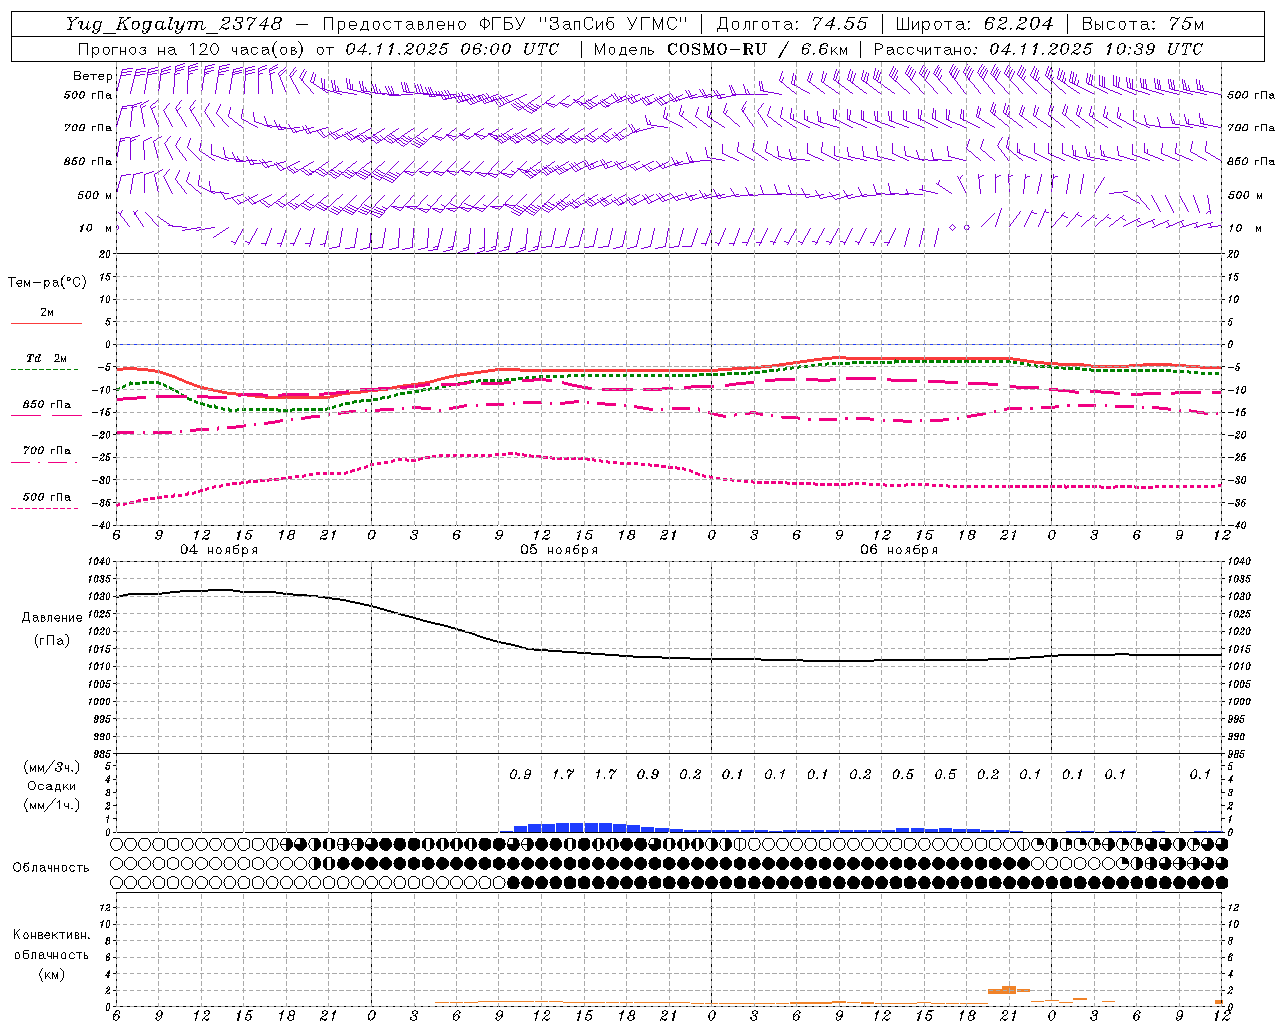The image size is (1280, 1024).
Task: Click the model name "COSMO-RU / 6.6км"
Action: [757, 49]
